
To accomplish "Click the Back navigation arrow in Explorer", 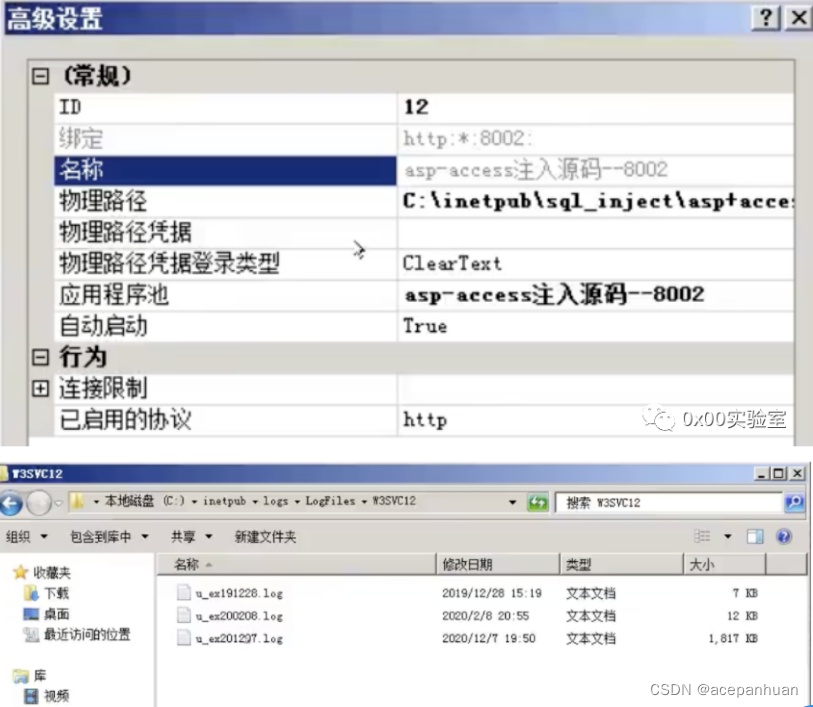I will pos(12,502).
